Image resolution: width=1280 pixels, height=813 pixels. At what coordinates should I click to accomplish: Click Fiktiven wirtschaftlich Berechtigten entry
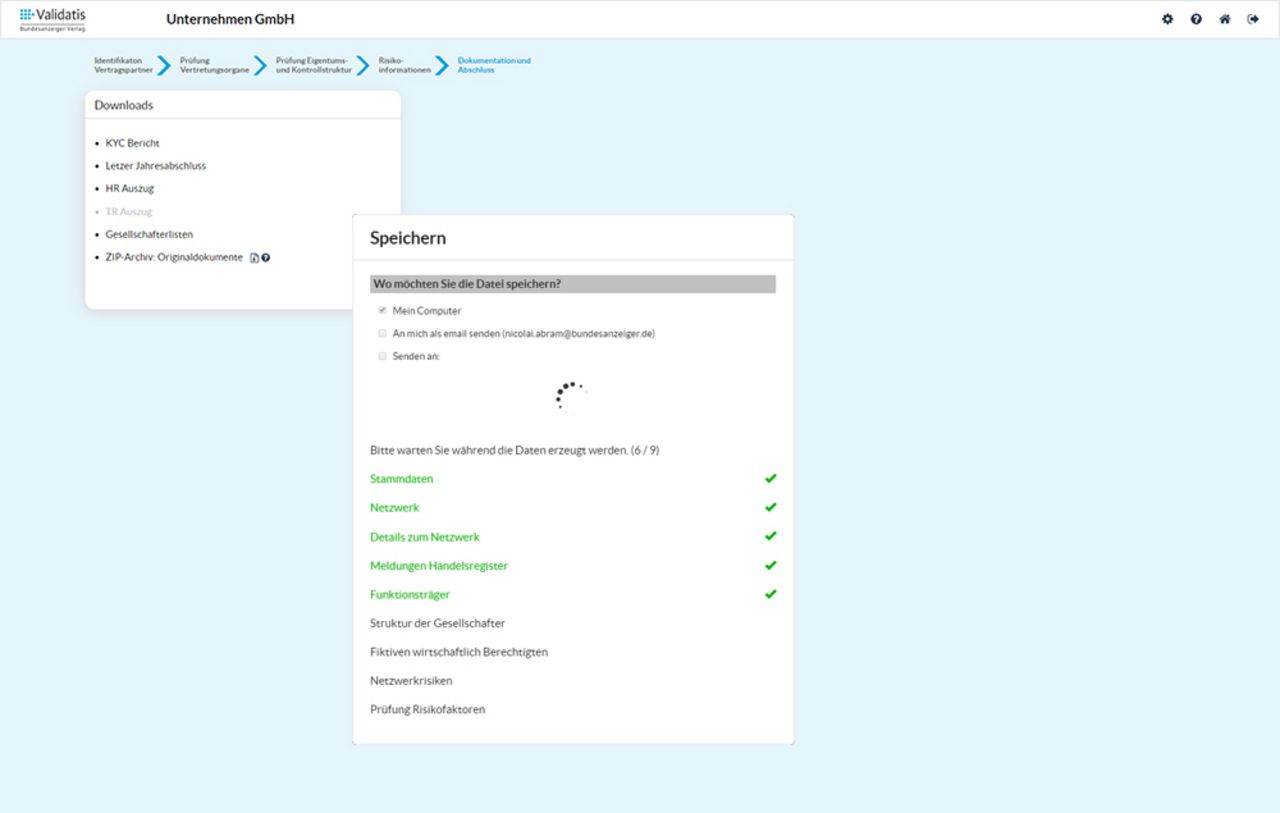point(459,652)
